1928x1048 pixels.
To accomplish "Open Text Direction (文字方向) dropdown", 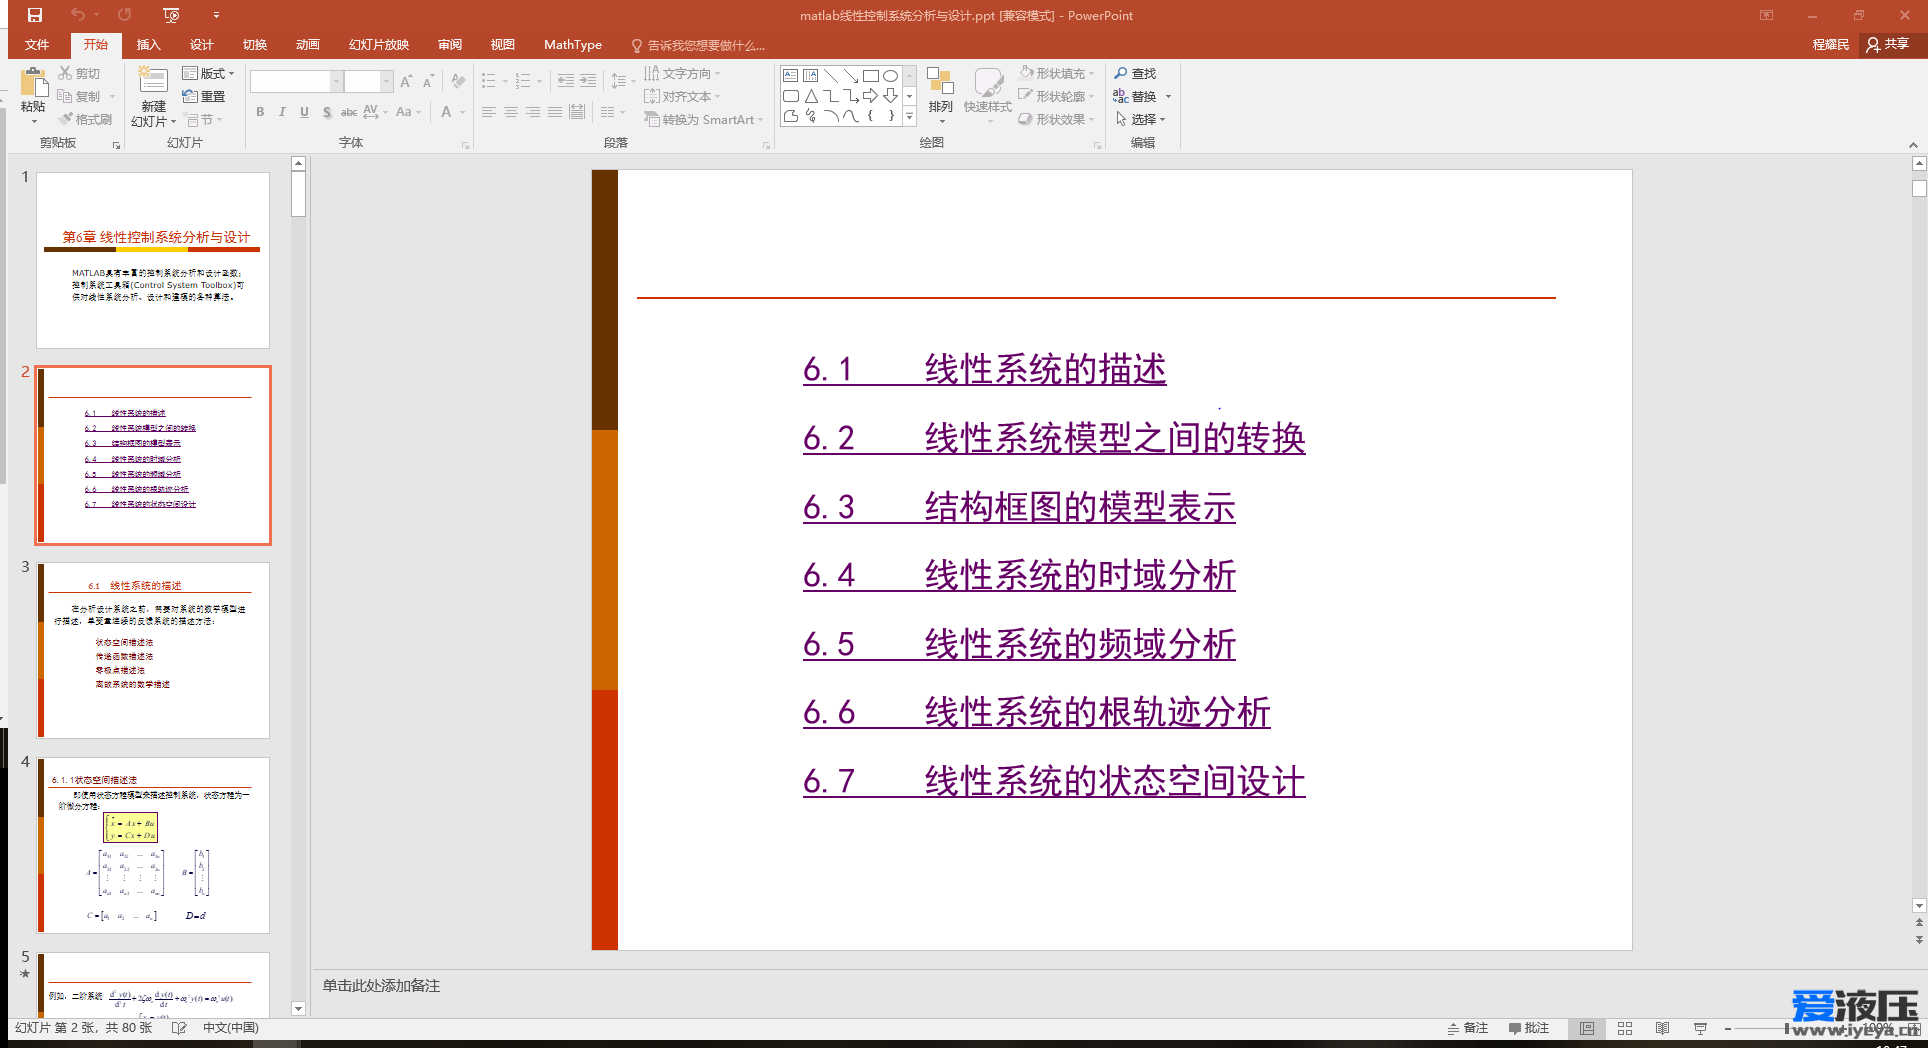I will [x=682, y=73].
